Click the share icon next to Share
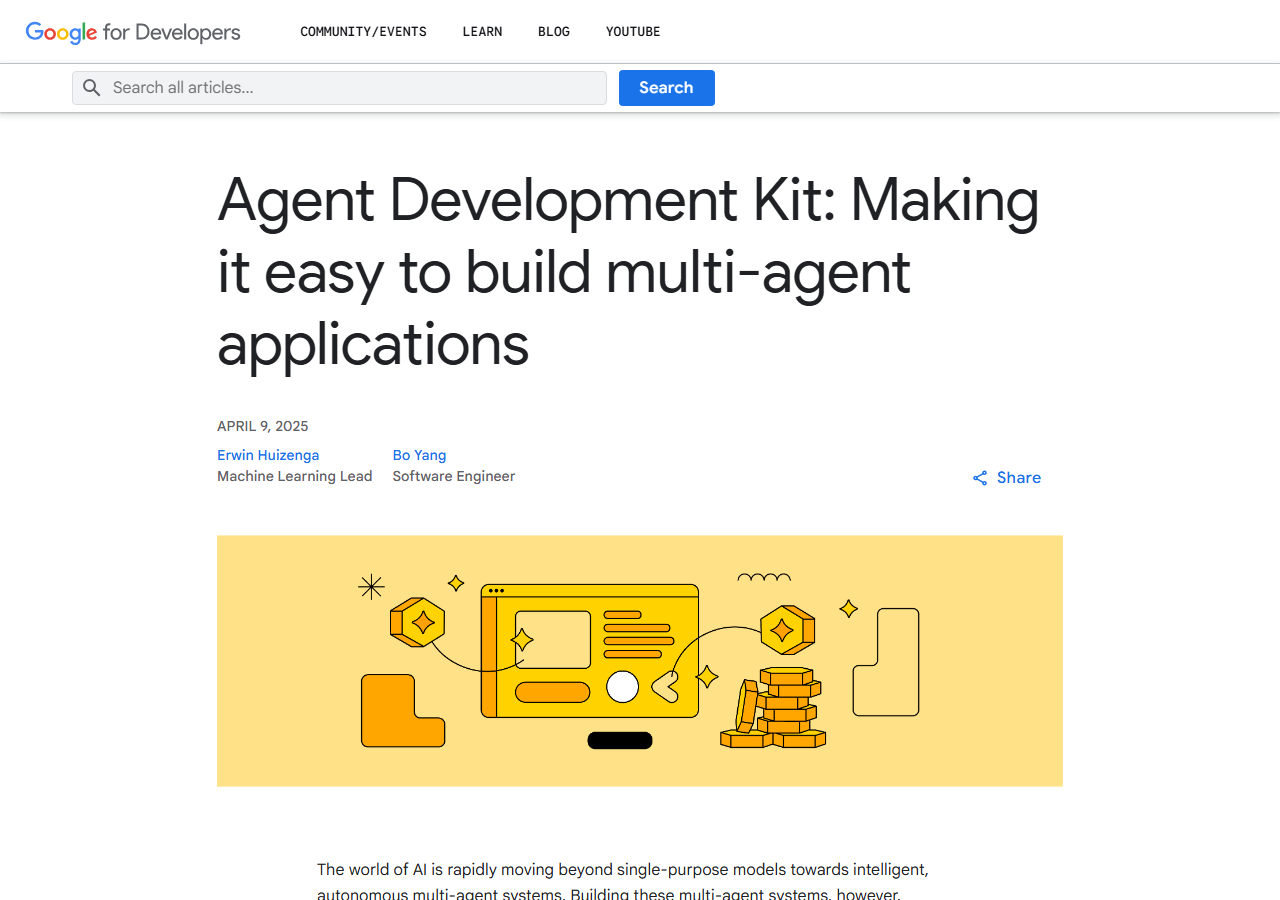Viewport: 1280px width, 900px height. coord(980,478)
